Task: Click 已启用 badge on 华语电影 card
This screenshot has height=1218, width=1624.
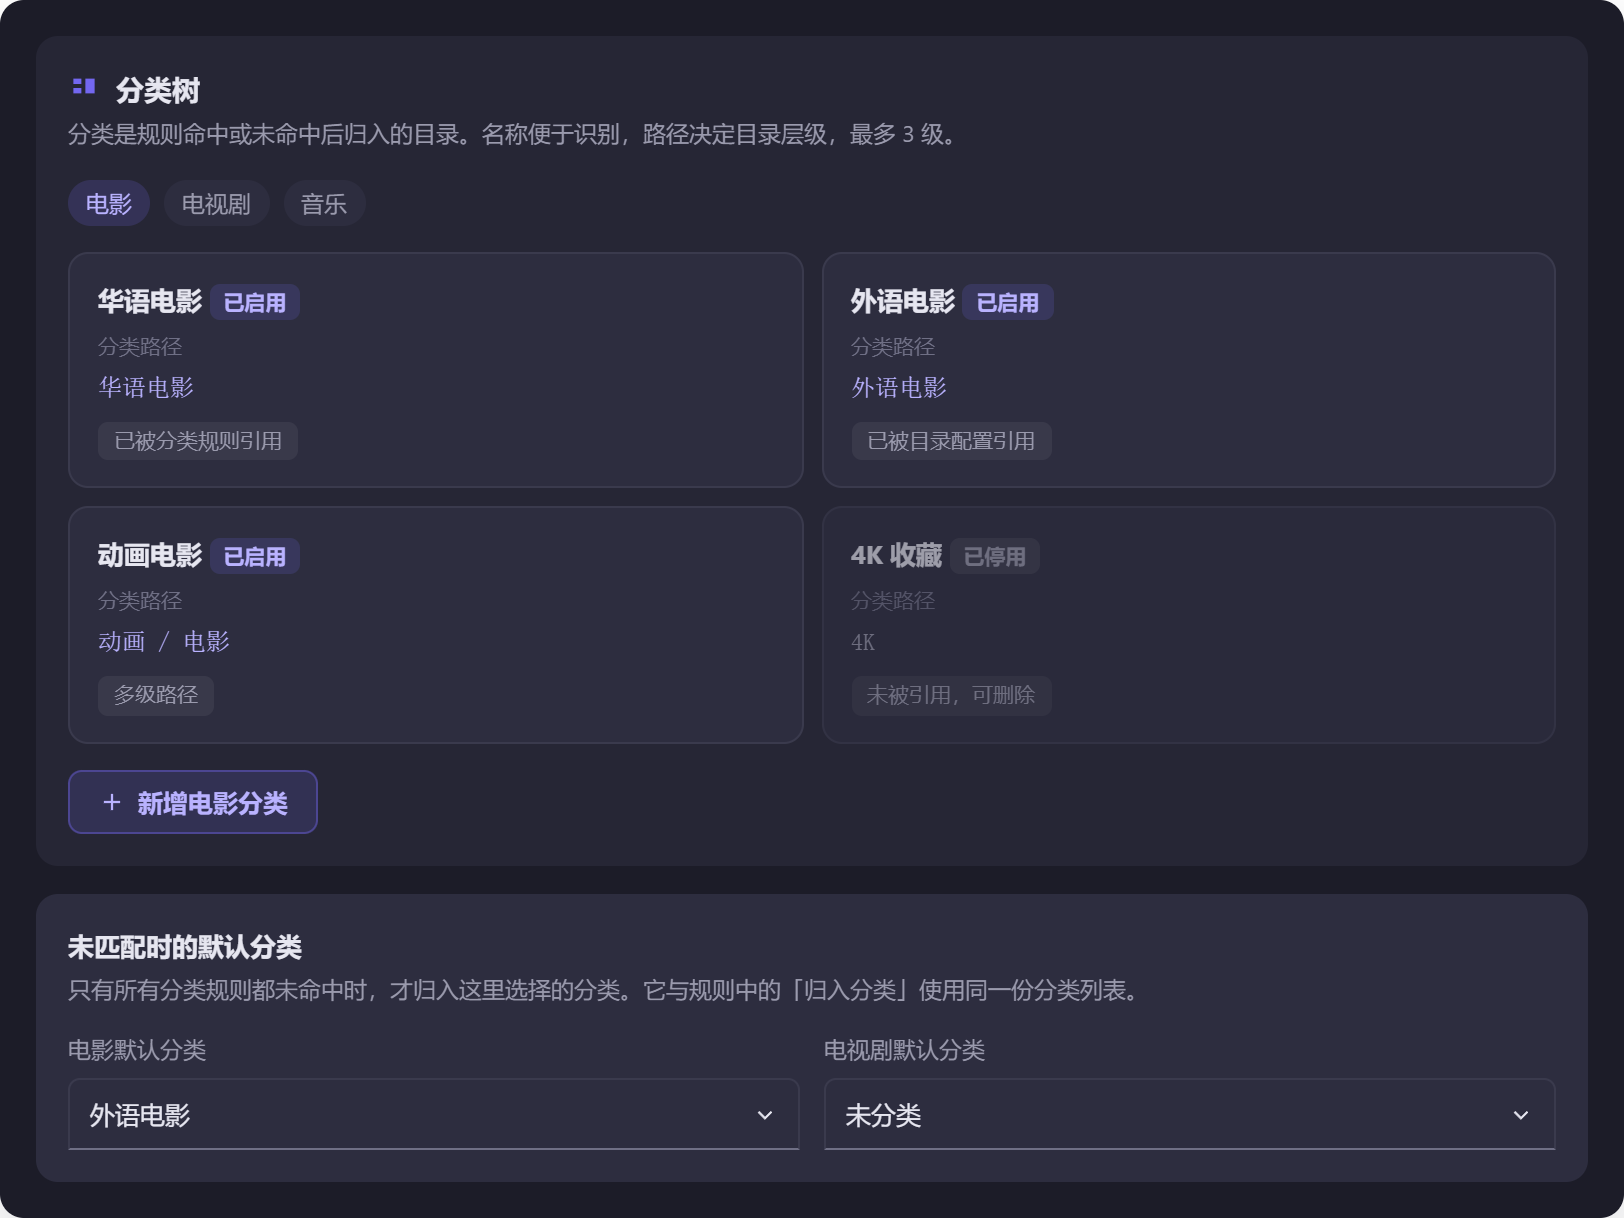Action: click(x=255, y=302)
